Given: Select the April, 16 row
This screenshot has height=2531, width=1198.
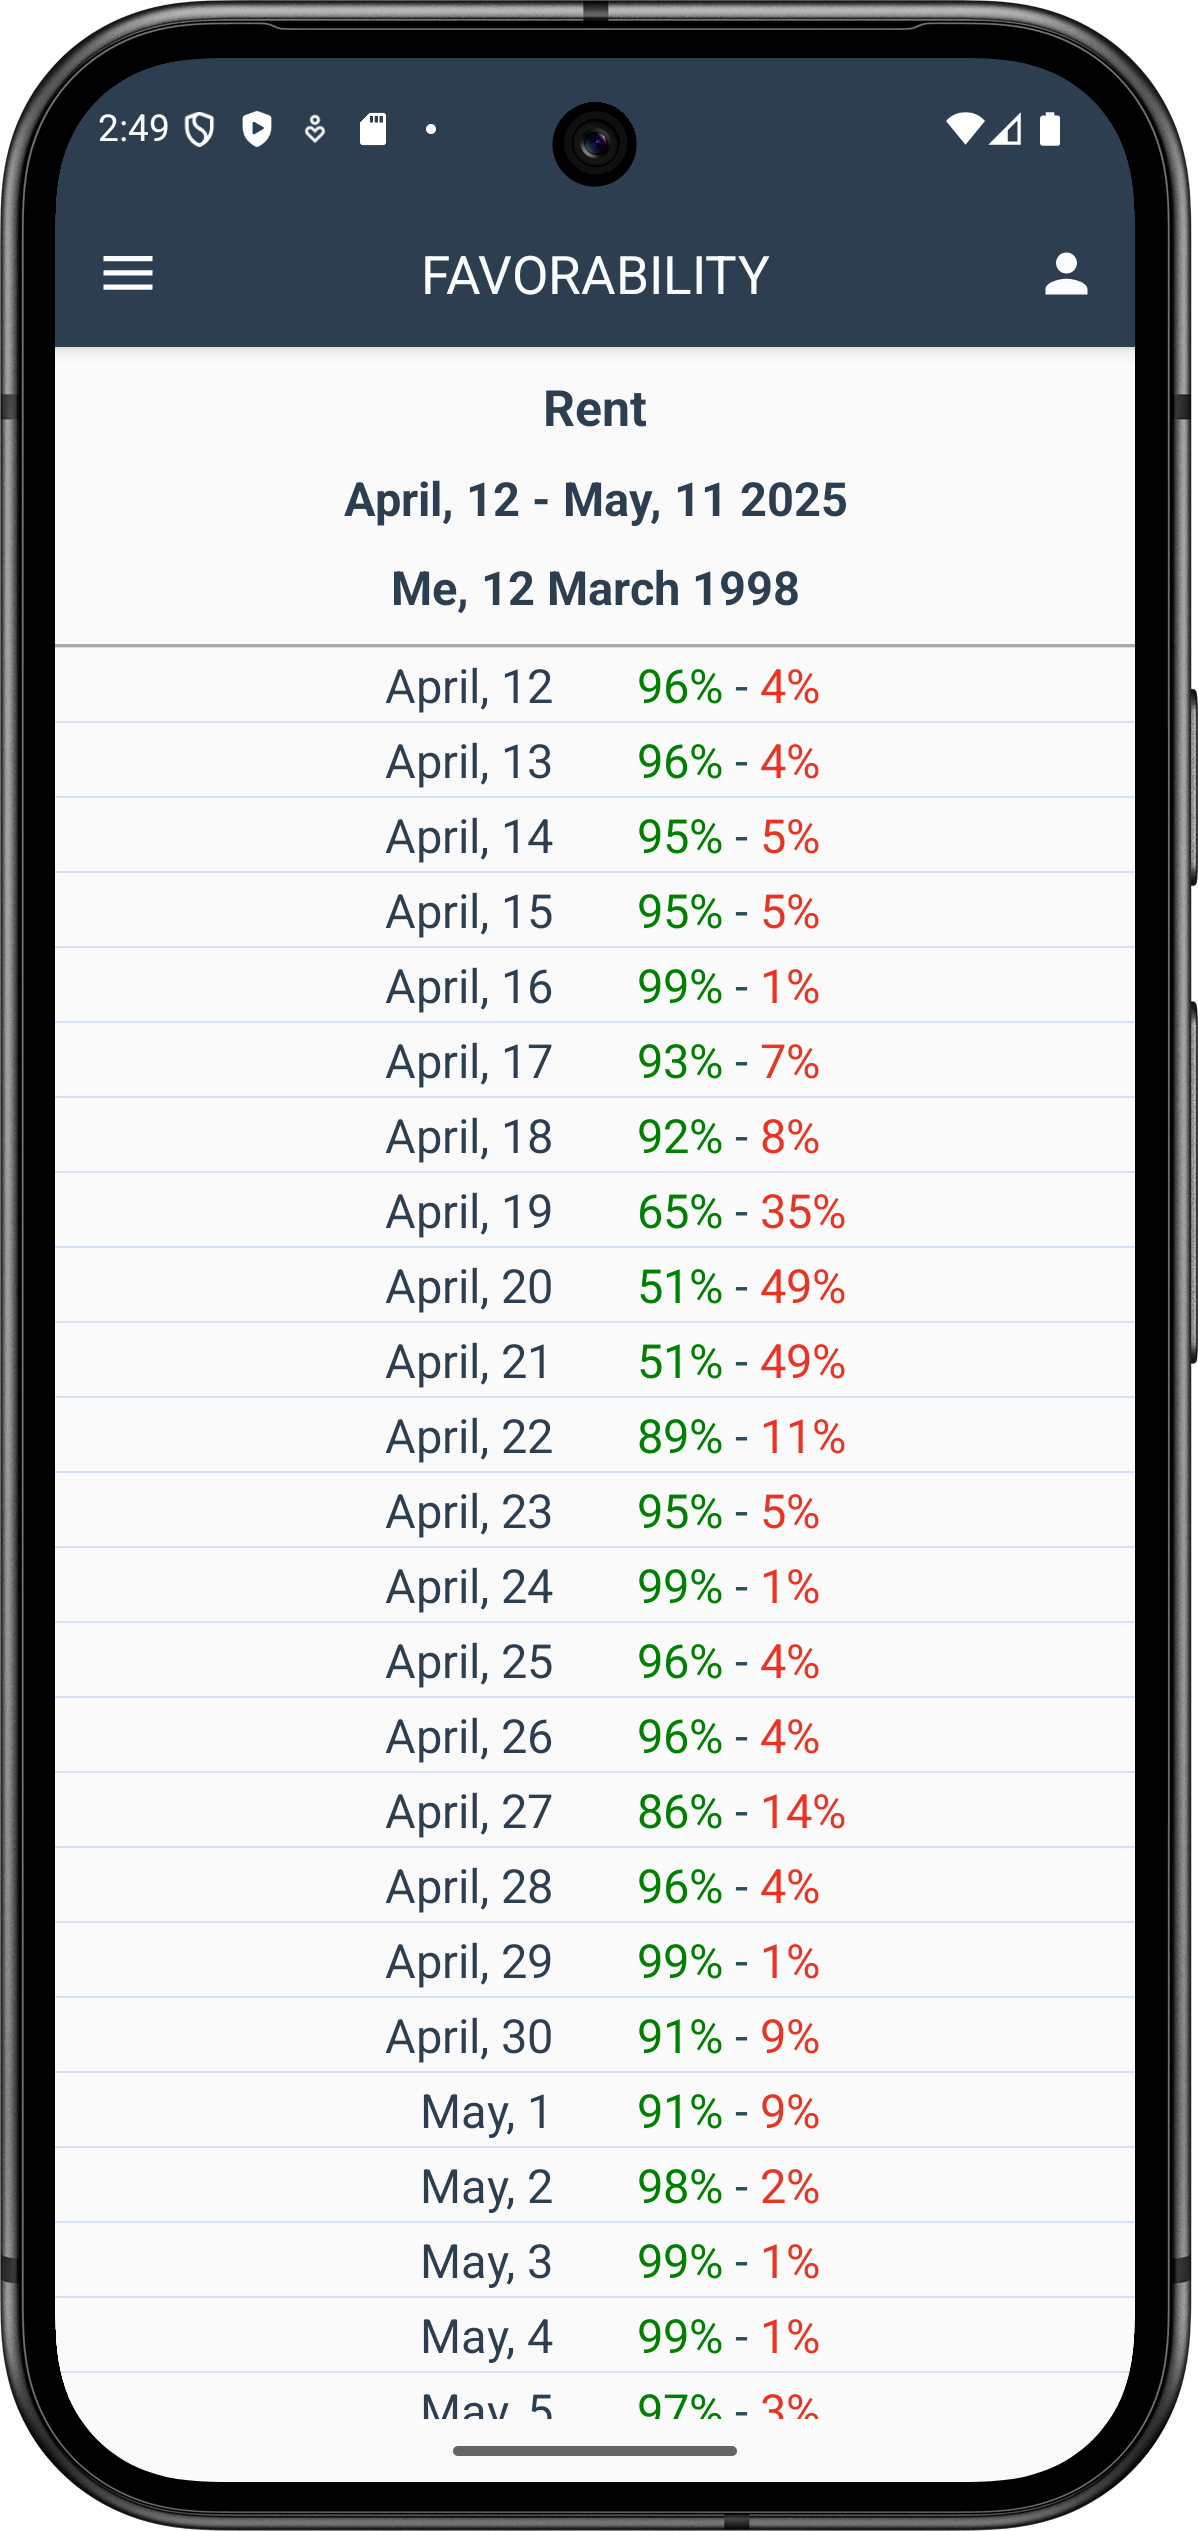Looking at the screenshot, I should pos(595,986).
